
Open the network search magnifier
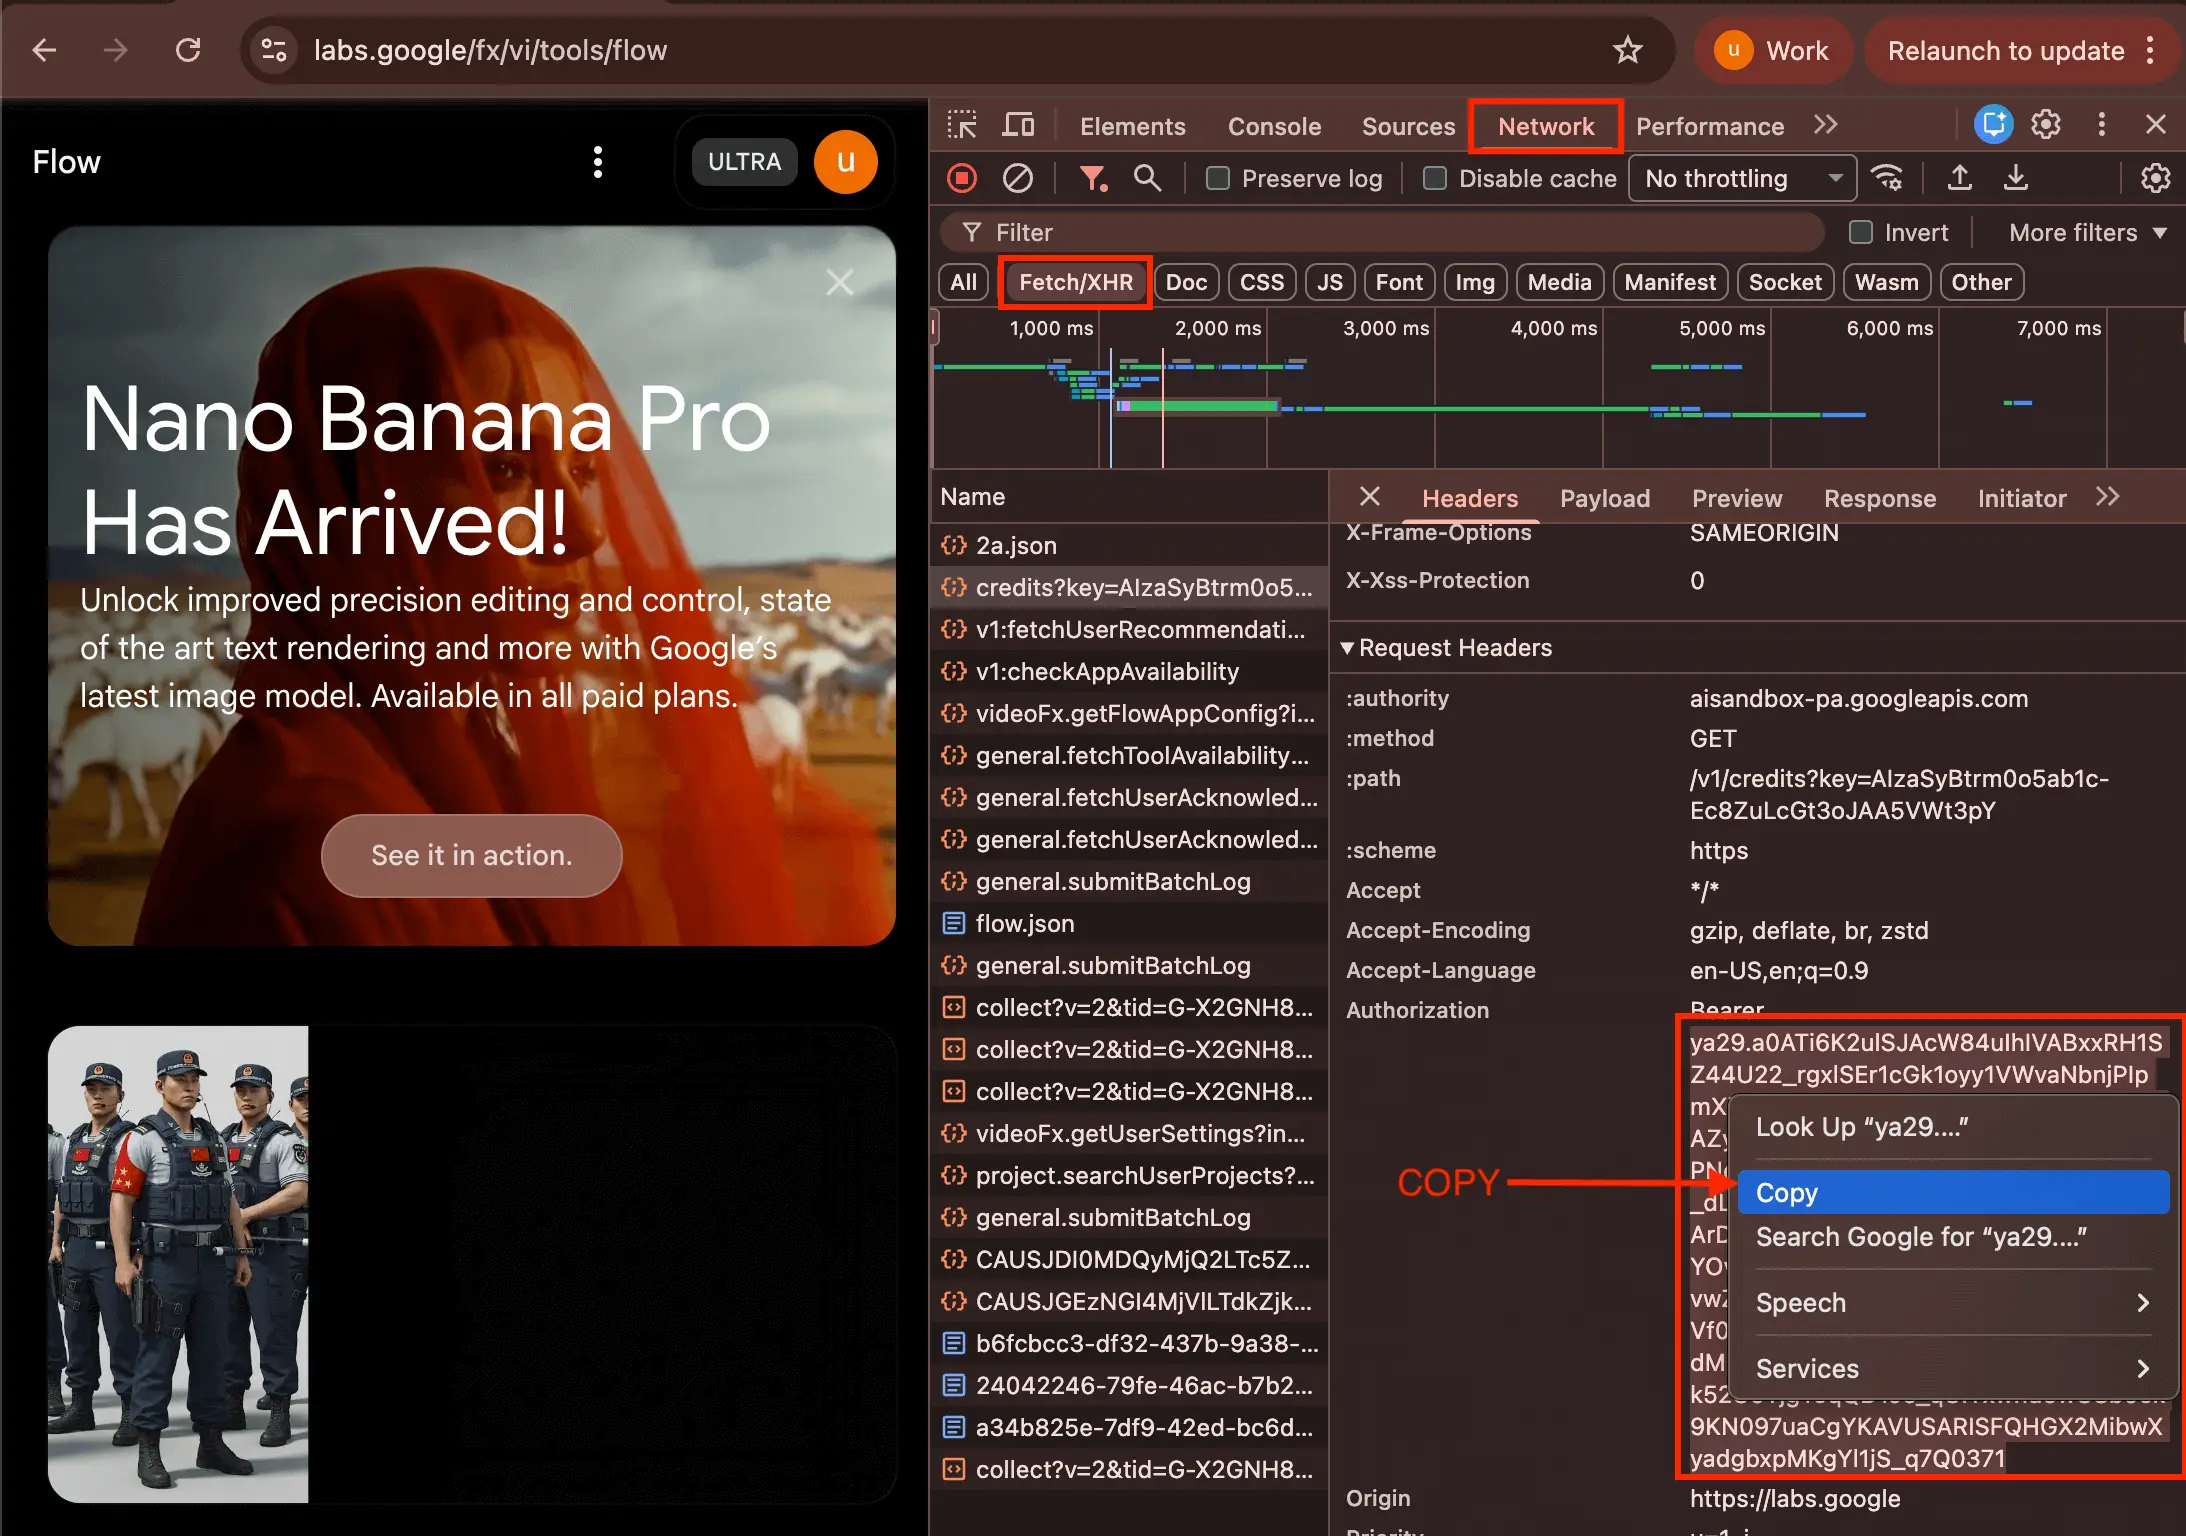tap(1147, 179)
